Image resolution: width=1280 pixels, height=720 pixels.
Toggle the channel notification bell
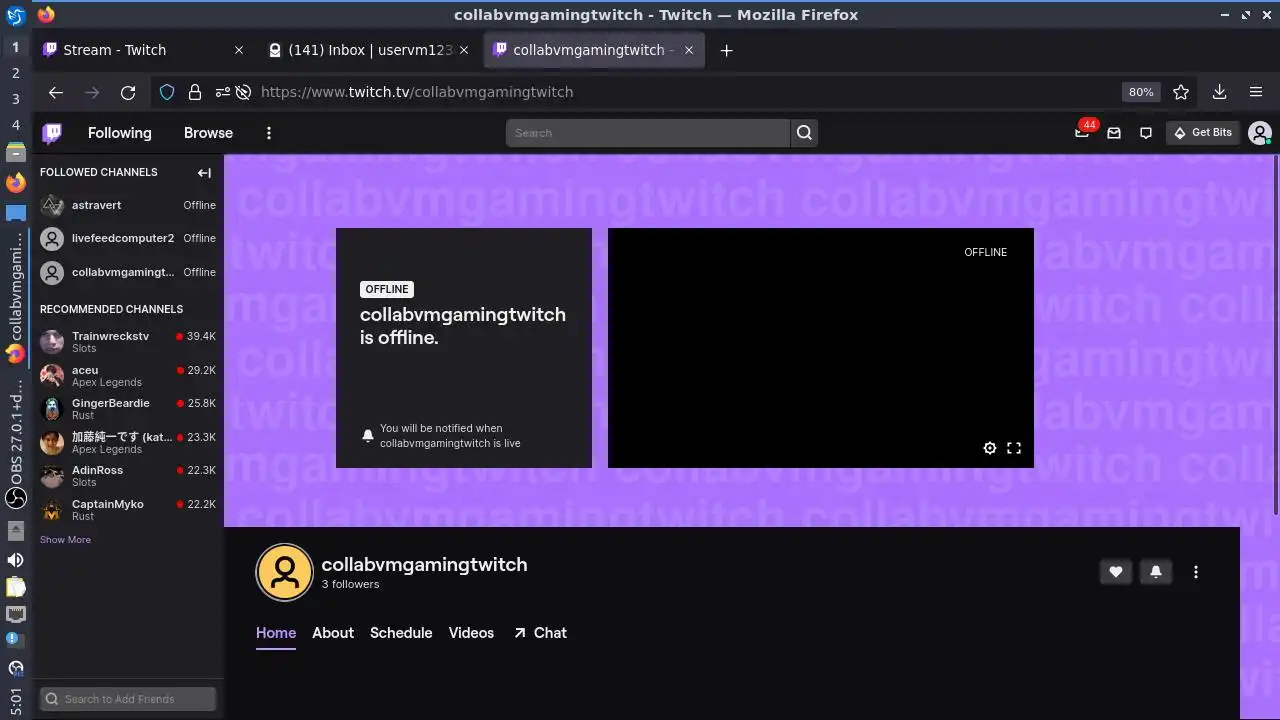[1156, 572]
